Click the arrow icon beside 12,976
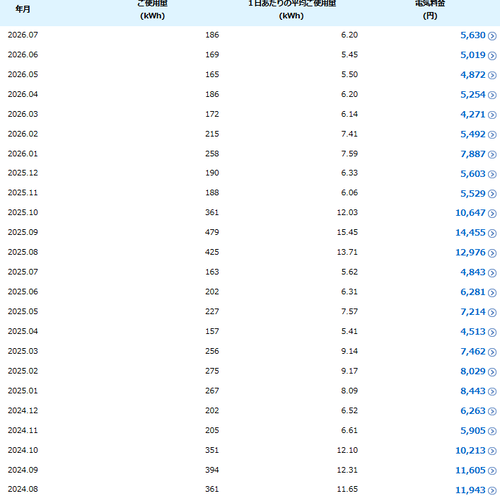 click(492, 253)
